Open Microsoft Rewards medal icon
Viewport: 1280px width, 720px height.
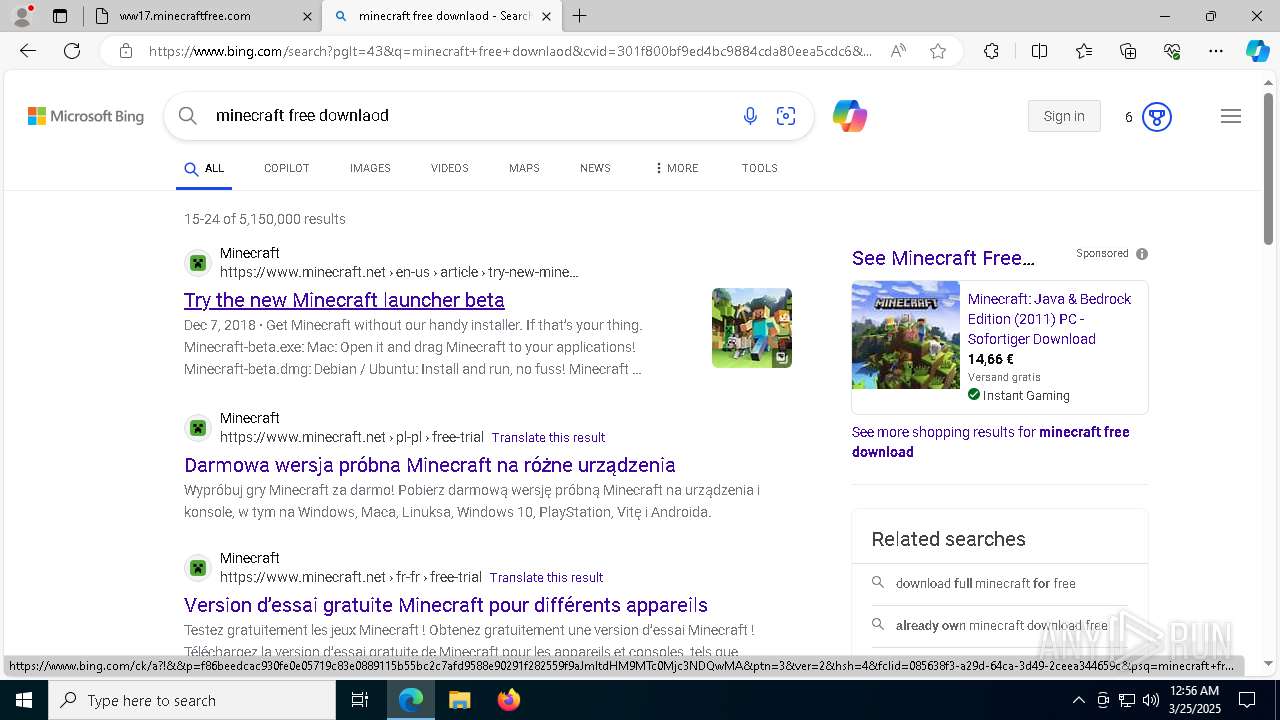[1157, 117]
